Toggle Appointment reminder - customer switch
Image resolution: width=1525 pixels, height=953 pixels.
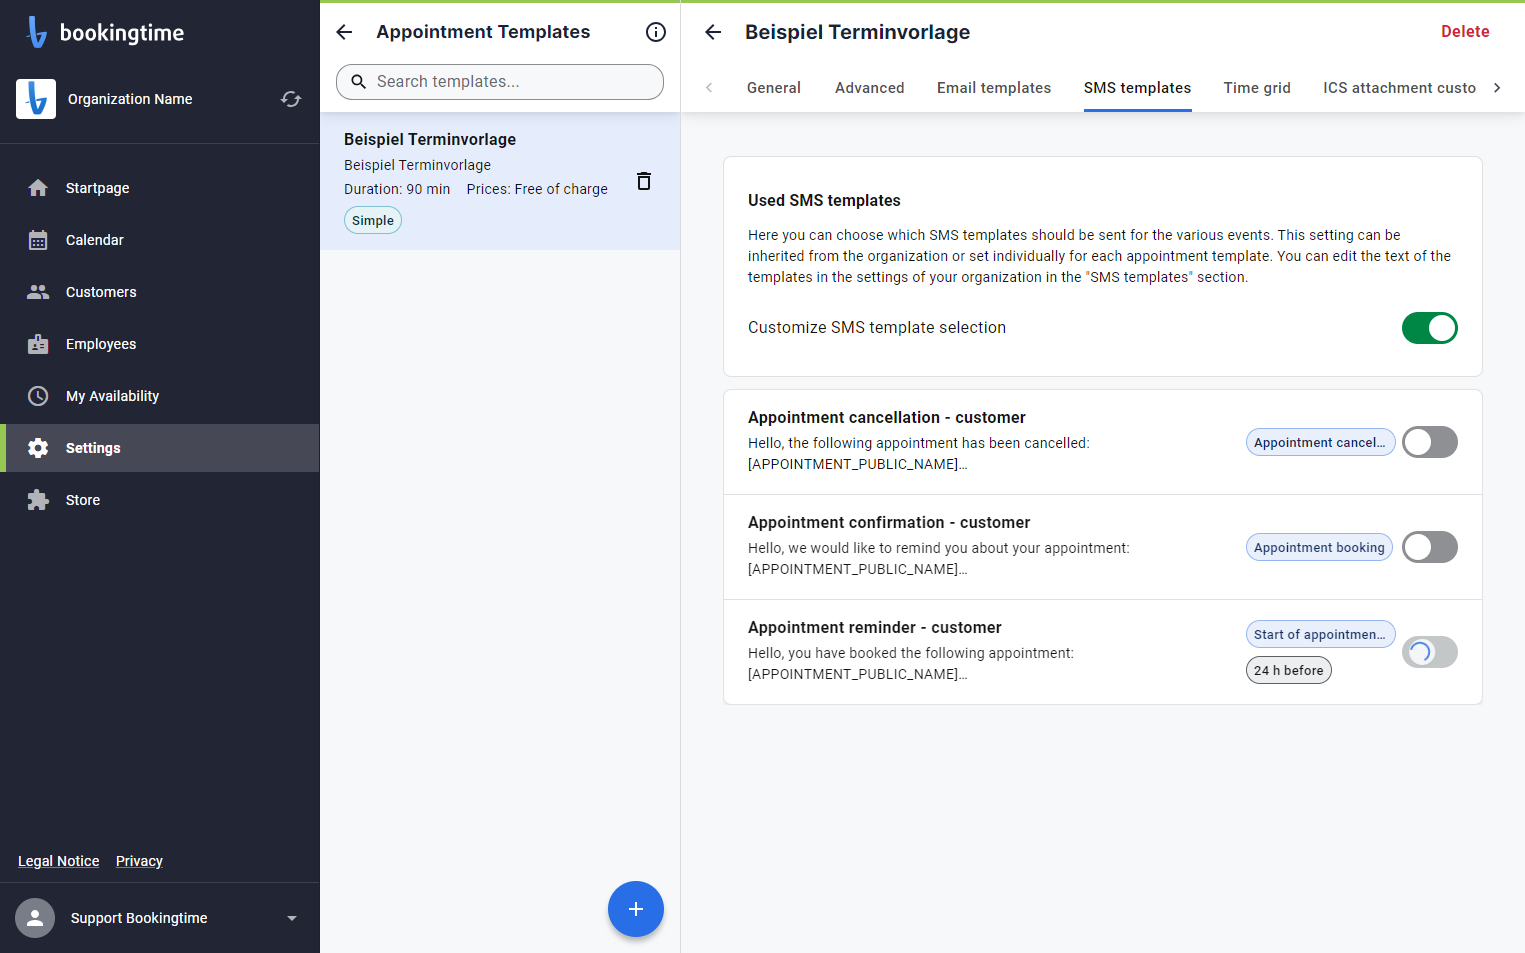tap(1429, 652)
